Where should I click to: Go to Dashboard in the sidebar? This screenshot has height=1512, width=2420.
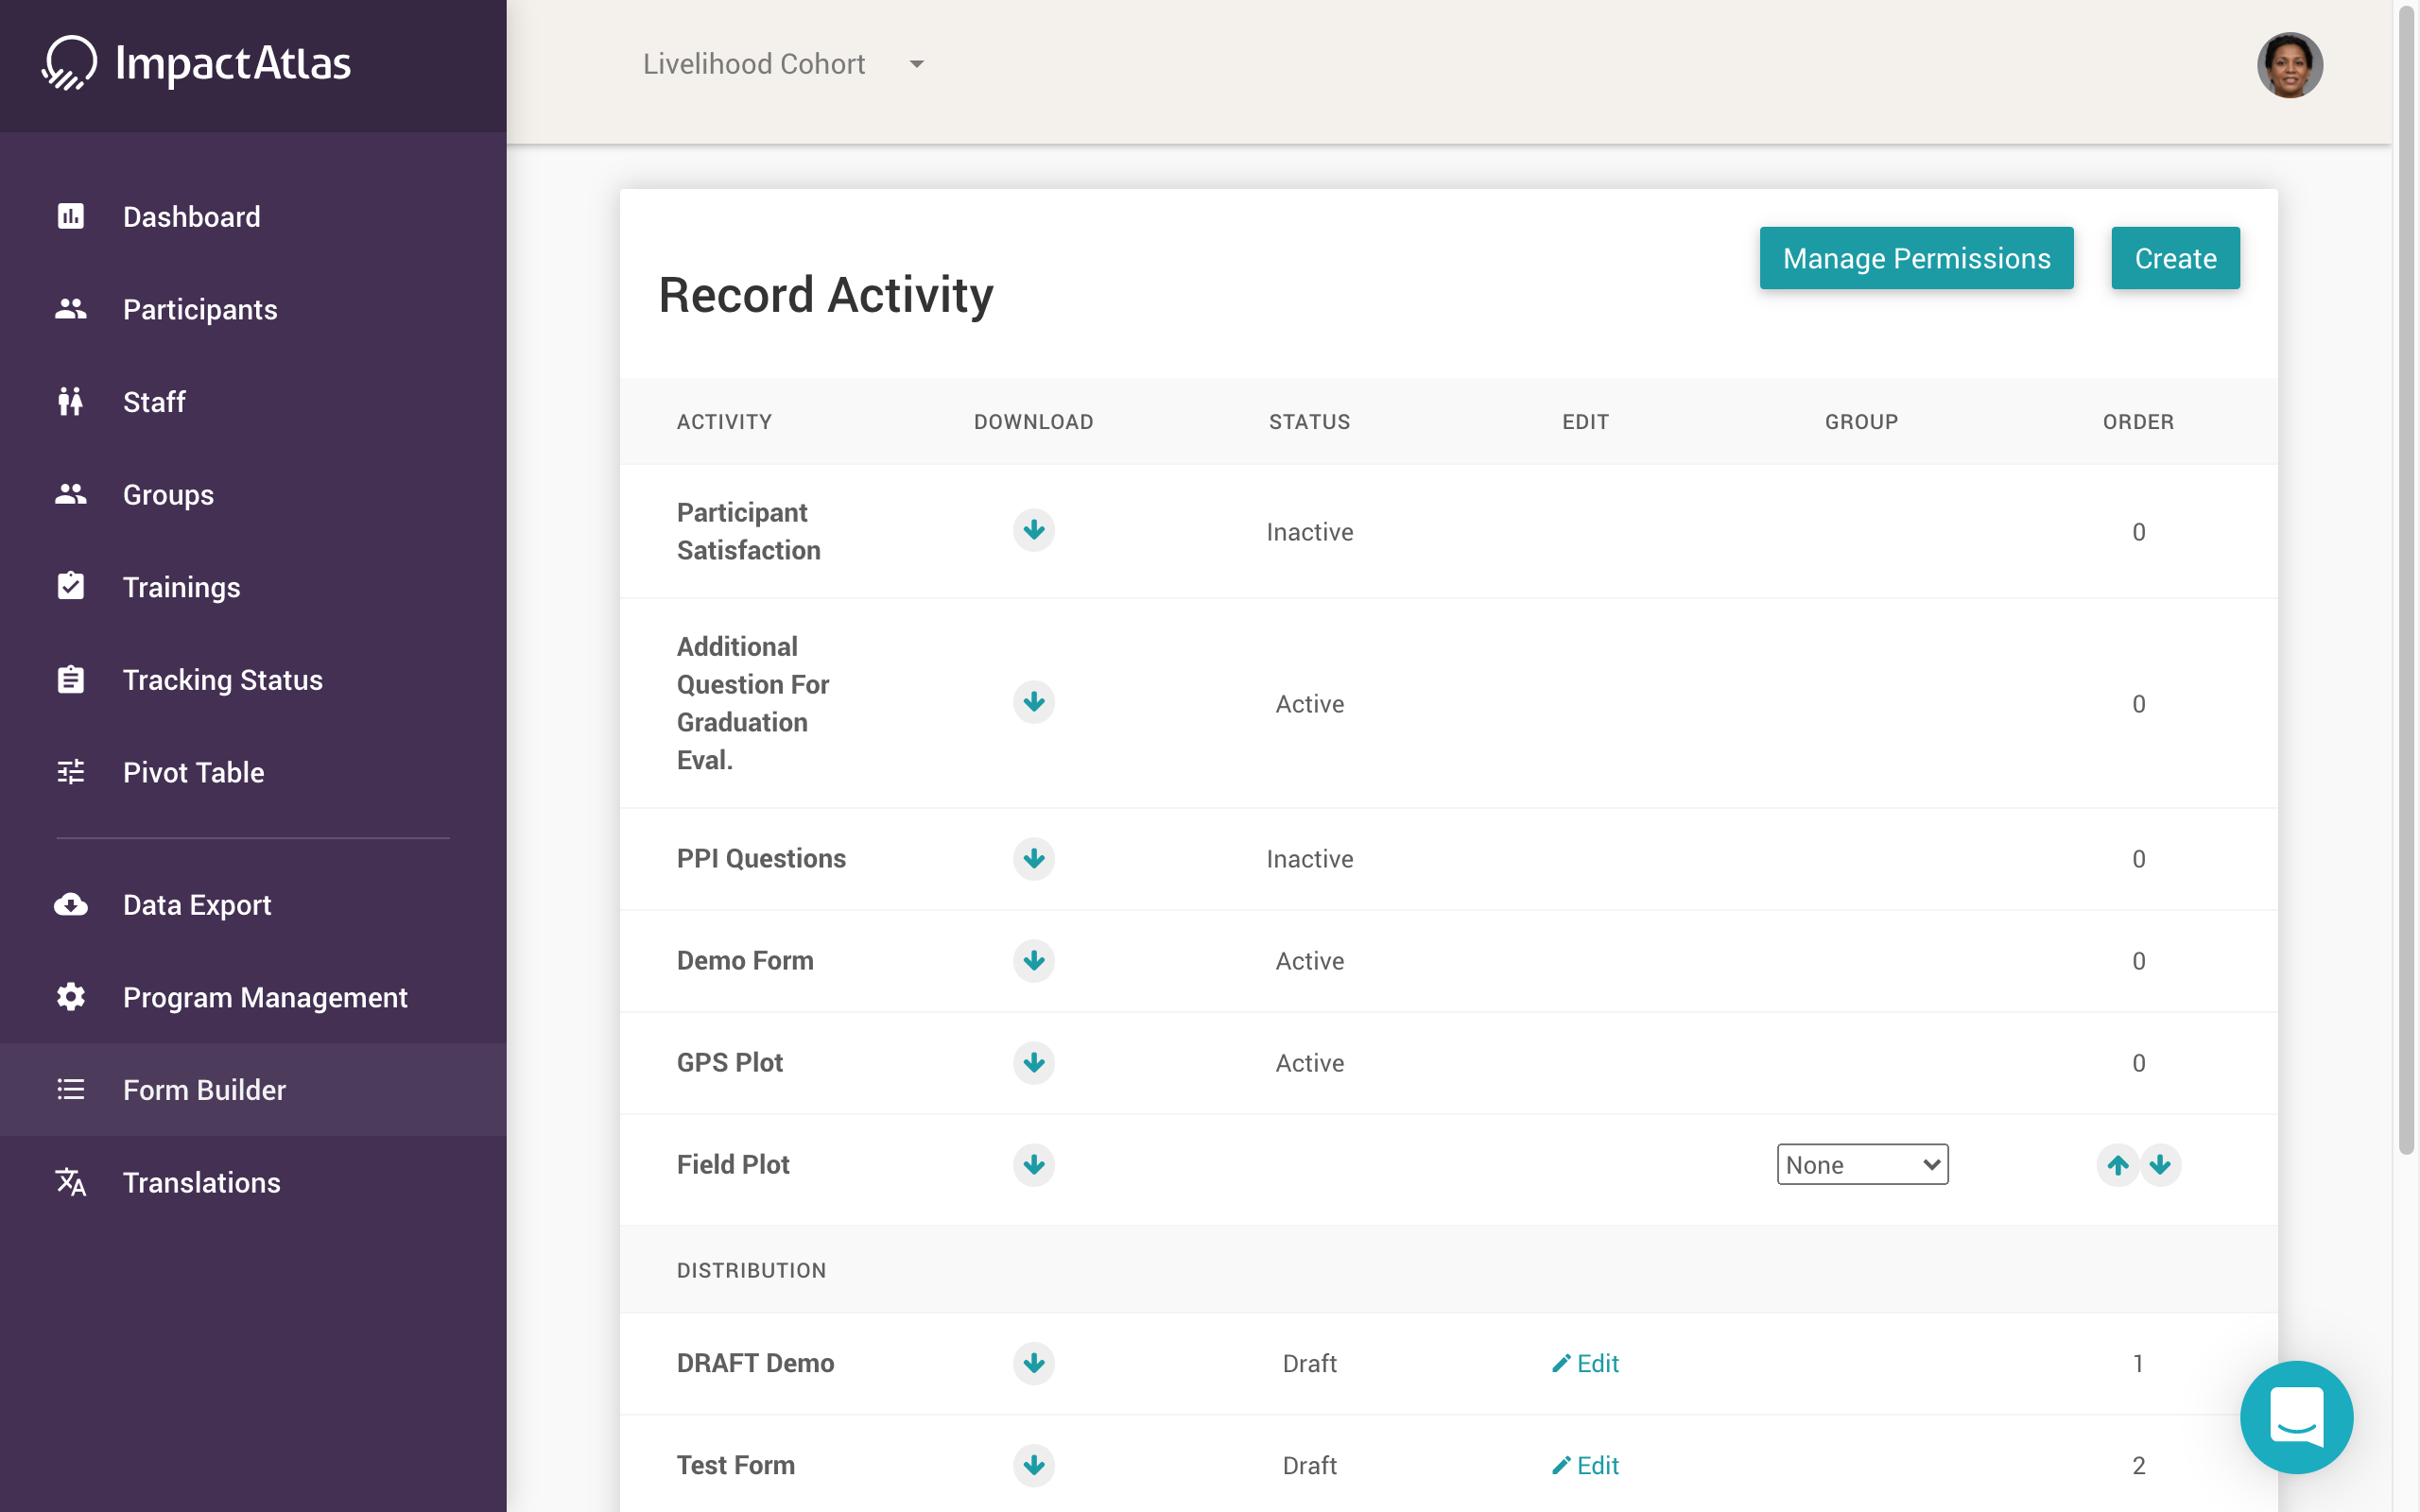(191, 217)
